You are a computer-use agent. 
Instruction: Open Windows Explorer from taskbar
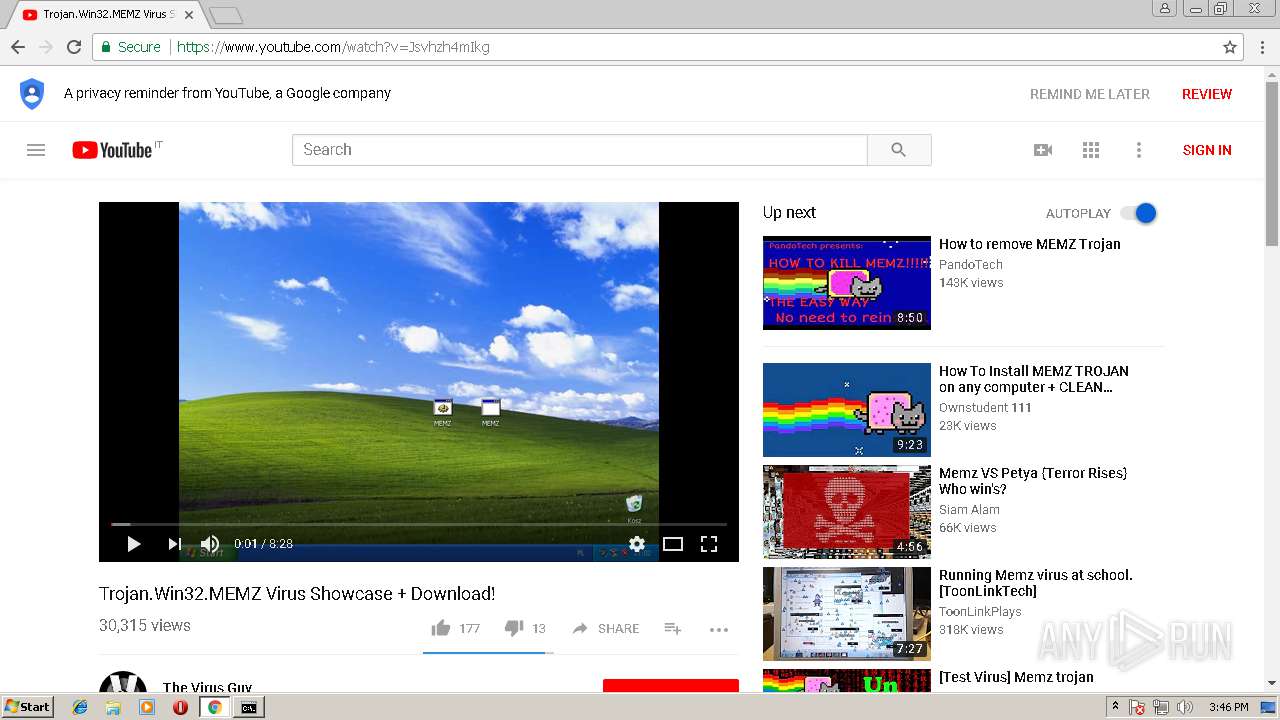pyautogui.click(x=113, y=707)
